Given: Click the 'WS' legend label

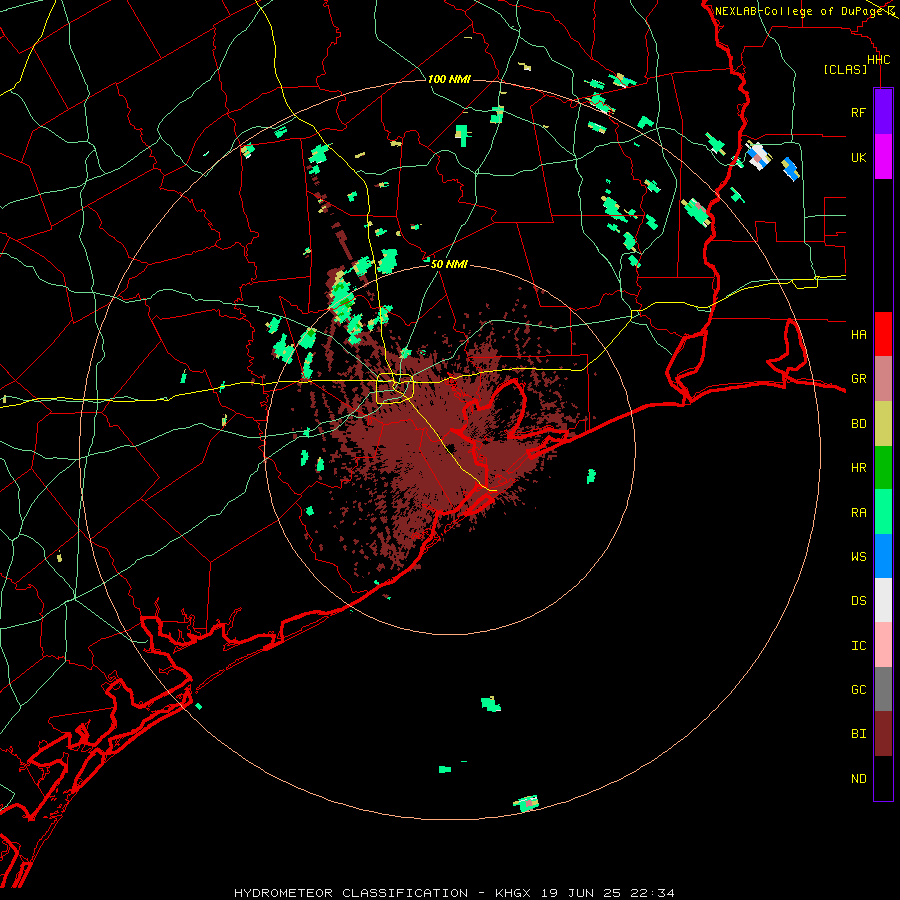Looking at the screenshot, I should 858,557.
